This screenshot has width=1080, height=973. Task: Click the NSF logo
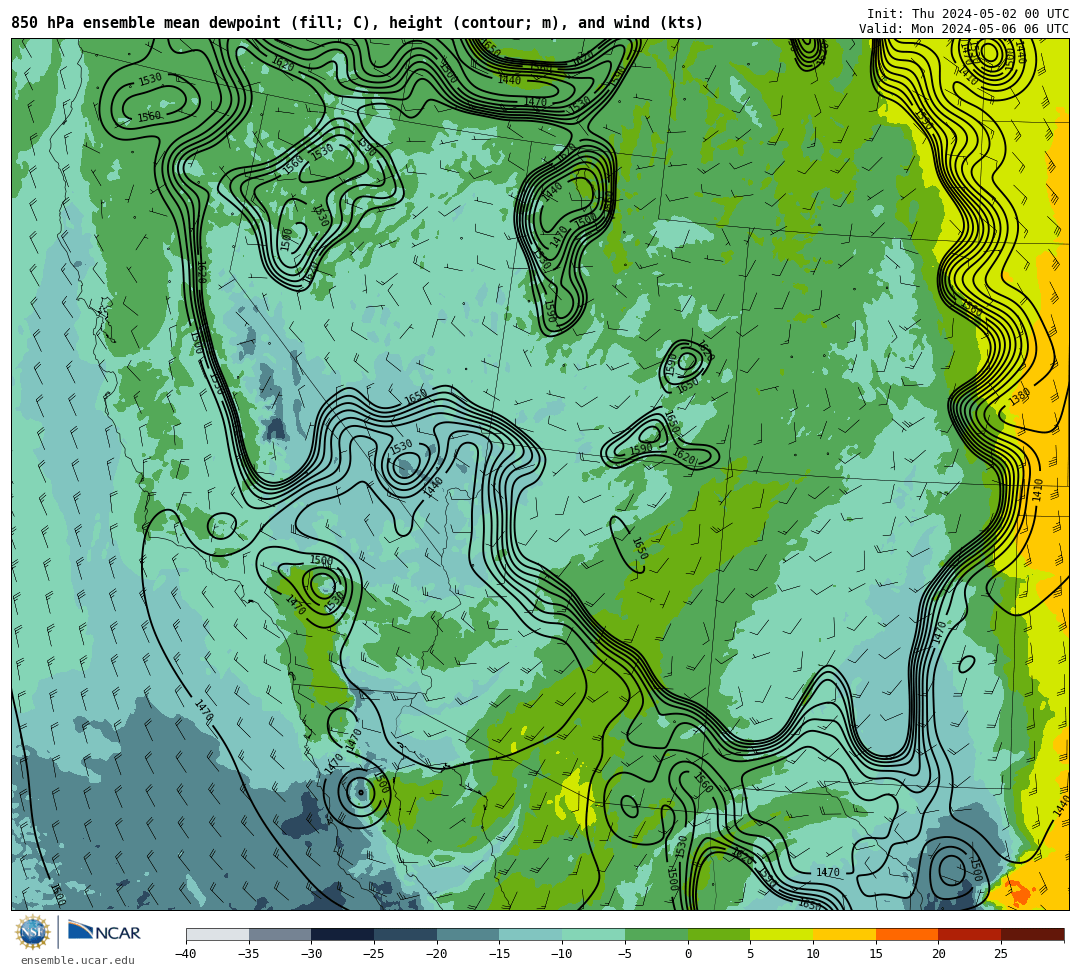33,933
